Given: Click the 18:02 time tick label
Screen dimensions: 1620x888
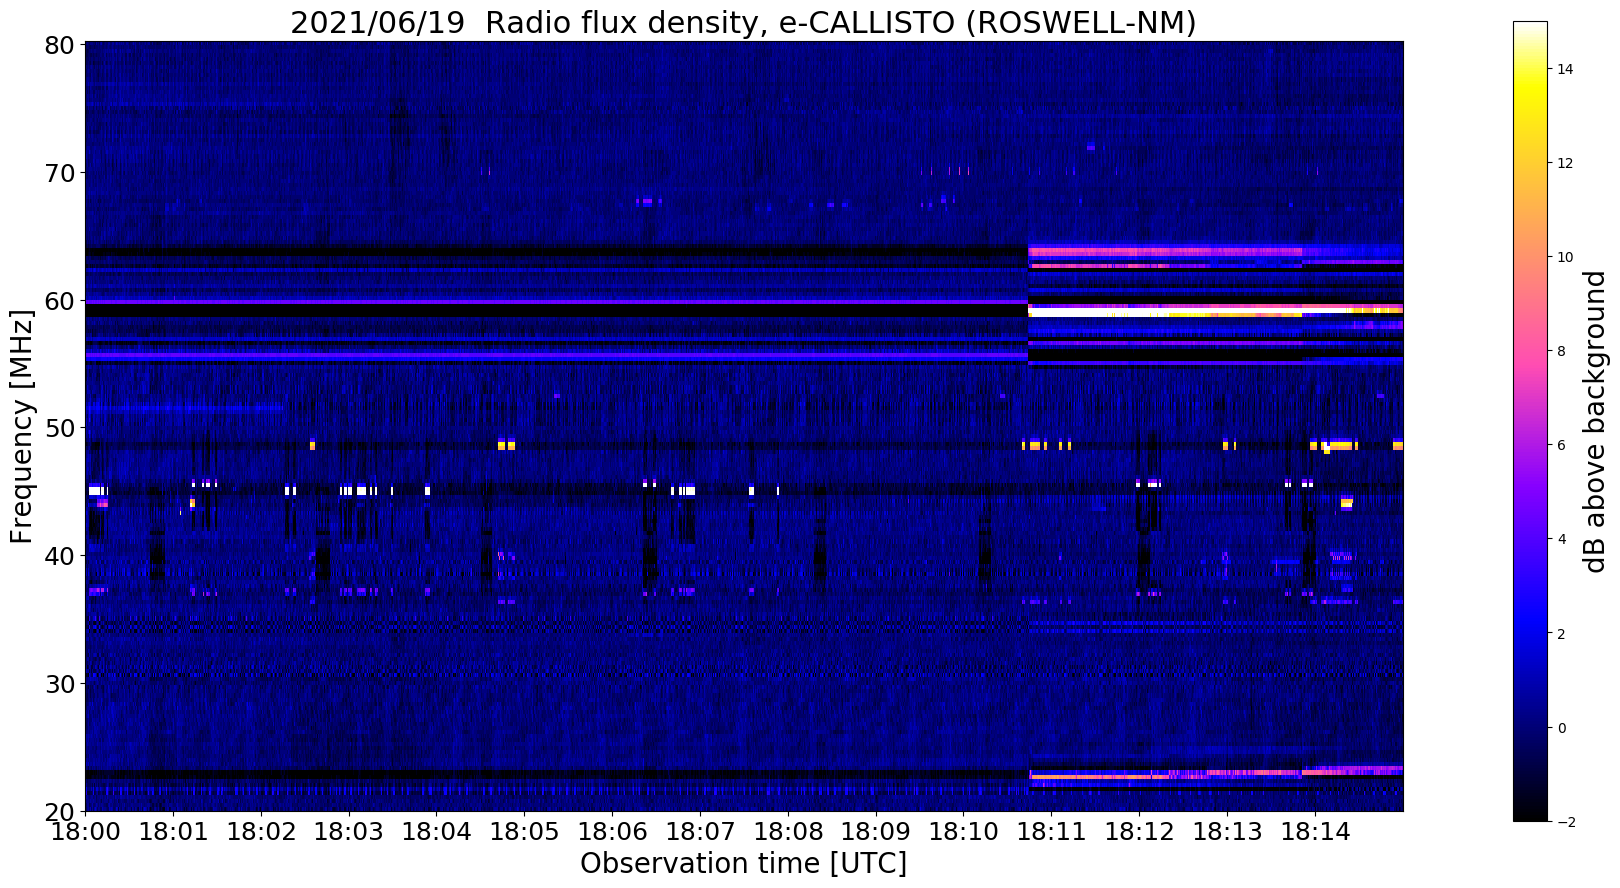Looking at the screenshot, I should (x=261, y=831).
